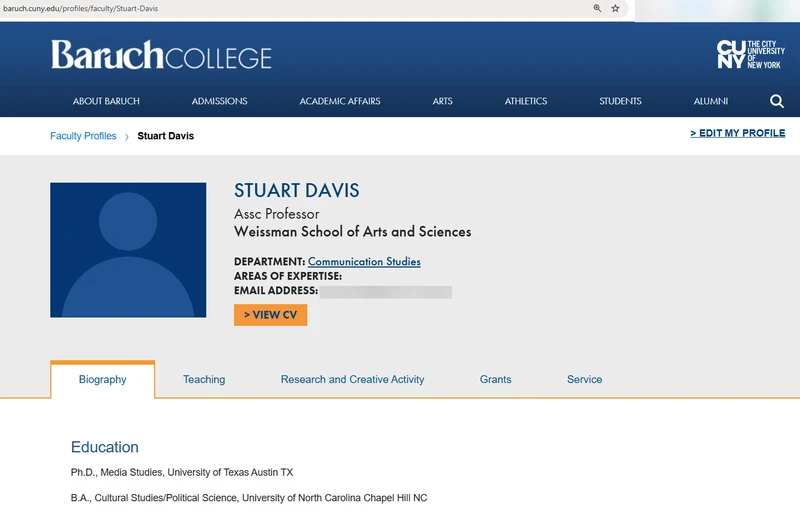Open the Communication Studies department link
The width and height of the screenshot is (800, 524).
(x=364, y=261)
